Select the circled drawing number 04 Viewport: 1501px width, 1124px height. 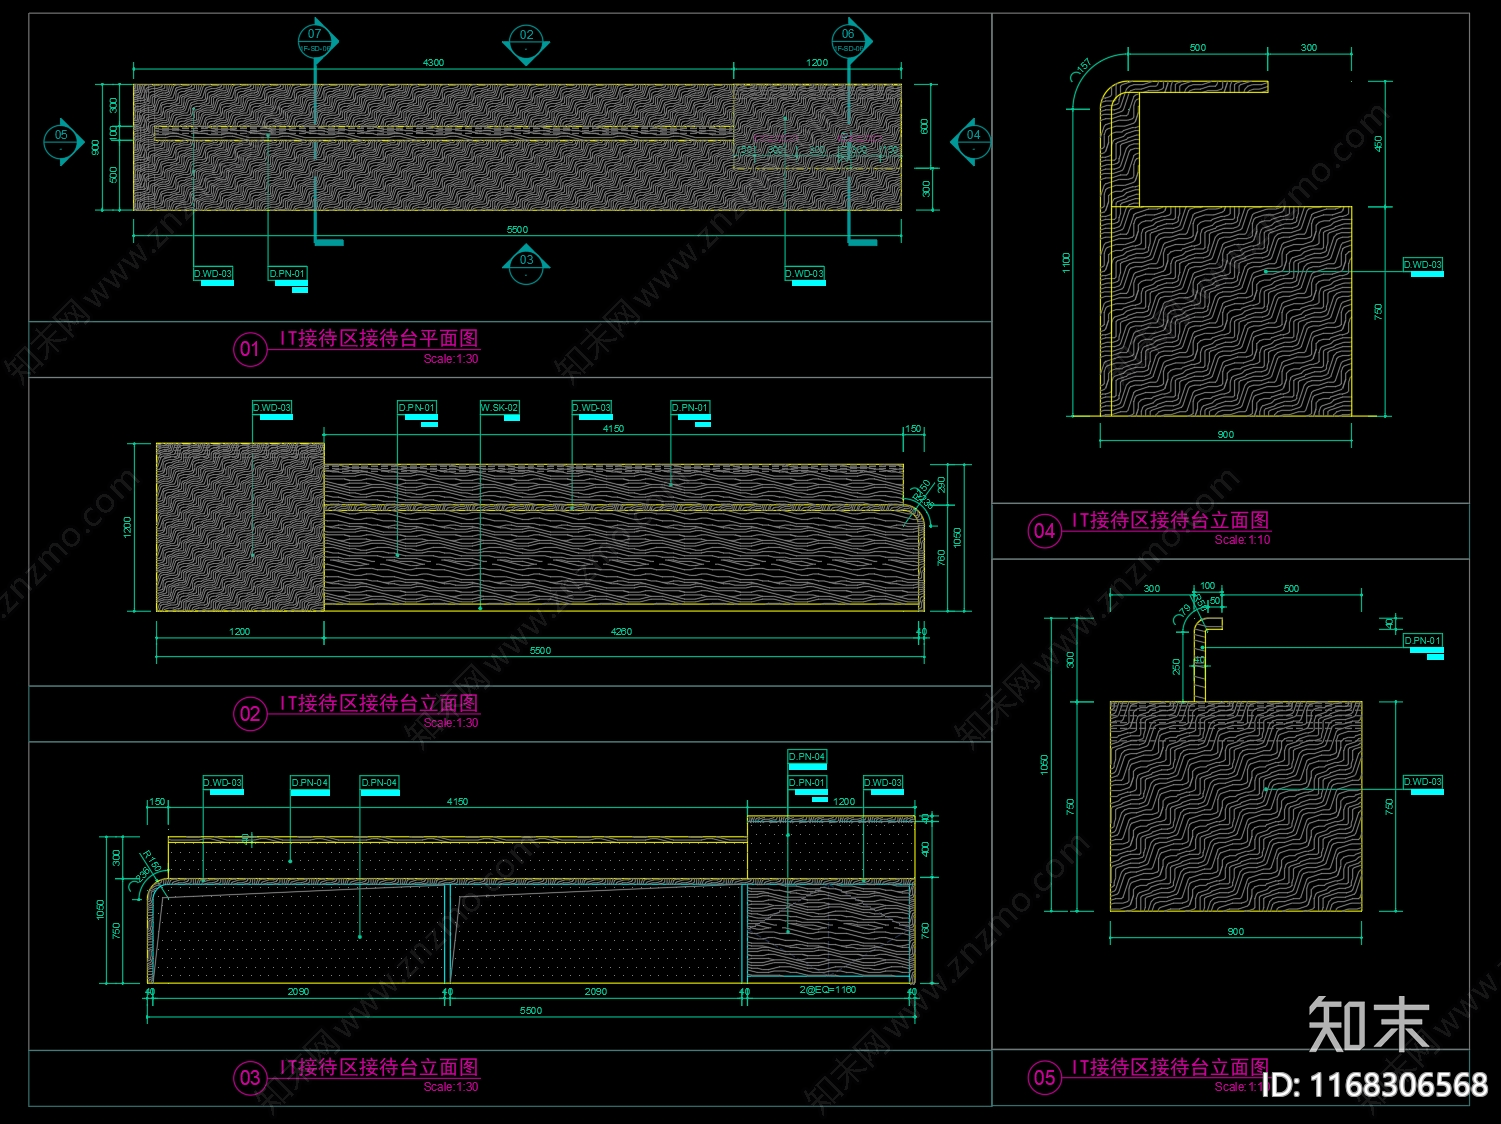[x=1044, y=531]
